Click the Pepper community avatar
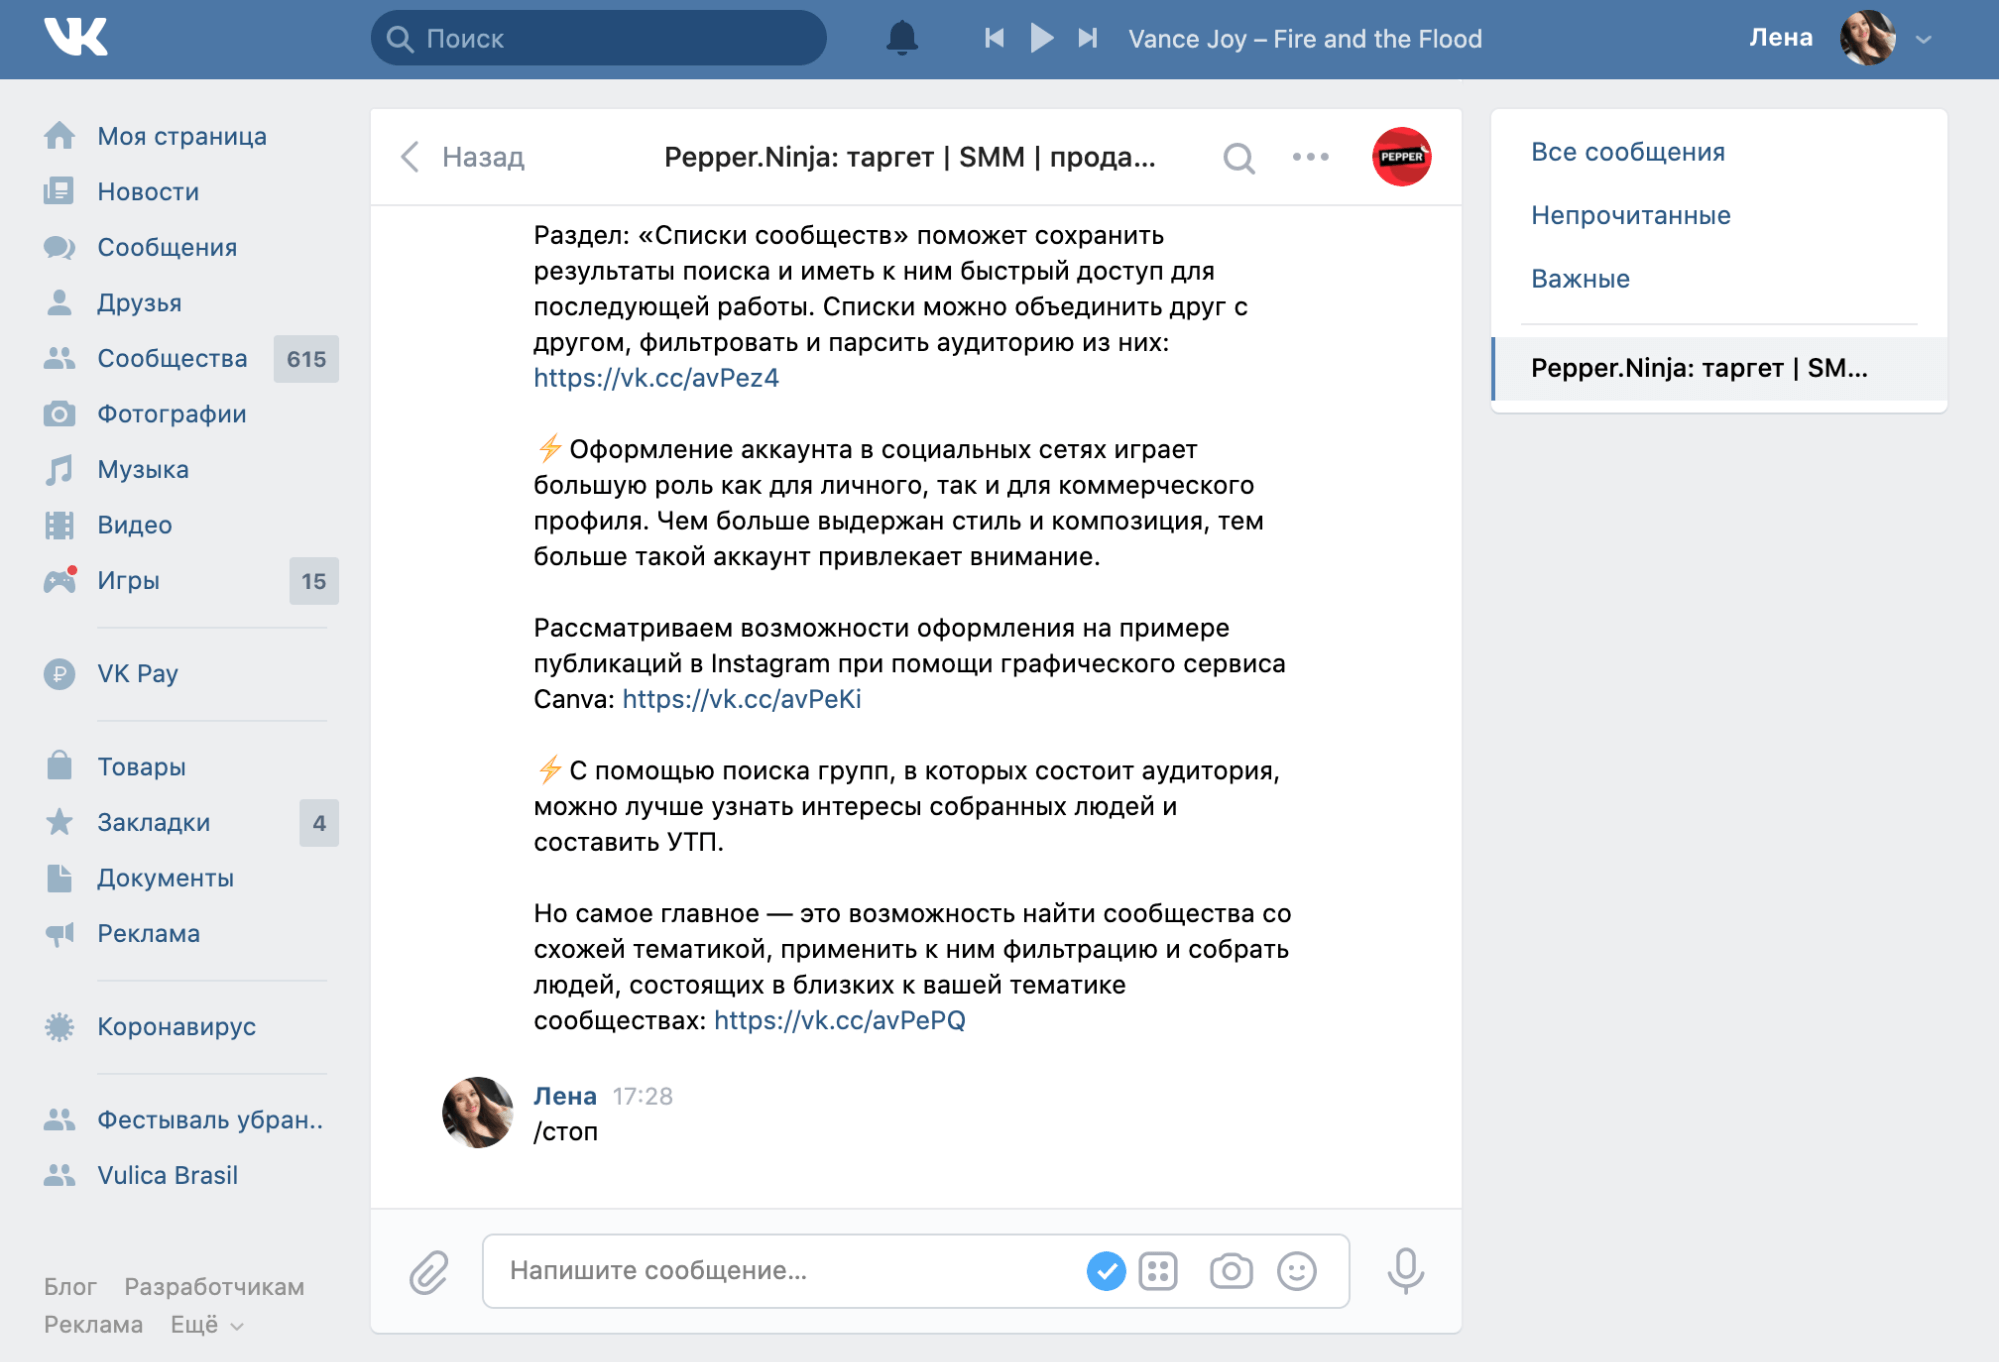Viewport: 1999px width, 1363px height. tap(1401, 157)
